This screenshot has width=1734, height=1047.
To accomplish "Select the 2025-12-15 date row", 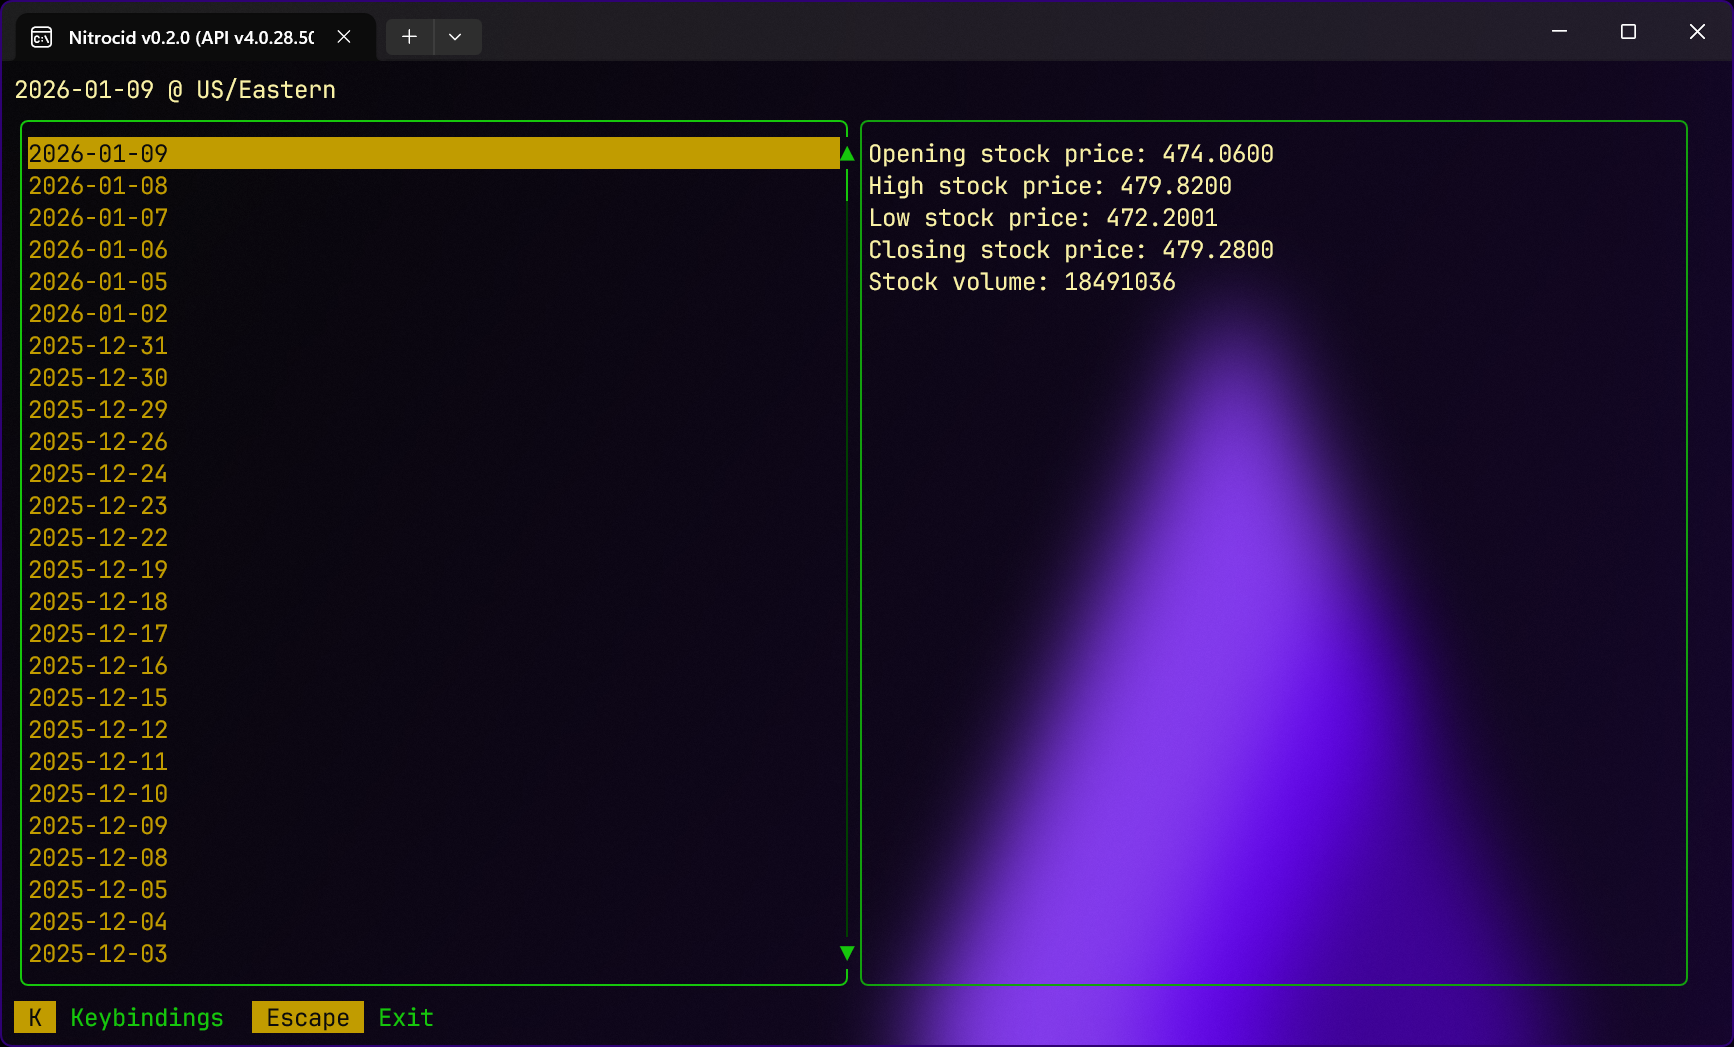I will (x=98, y=698).
